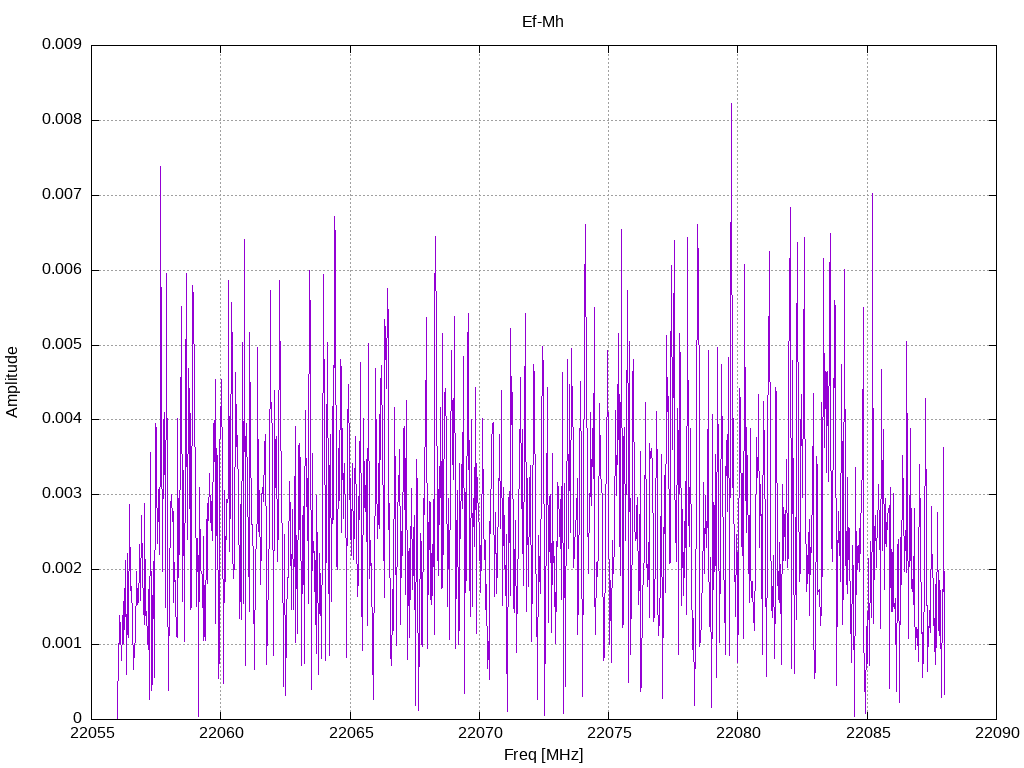
Task: Select the top of the tall spike above 0.007 near 22058
Action: (160, 167)
